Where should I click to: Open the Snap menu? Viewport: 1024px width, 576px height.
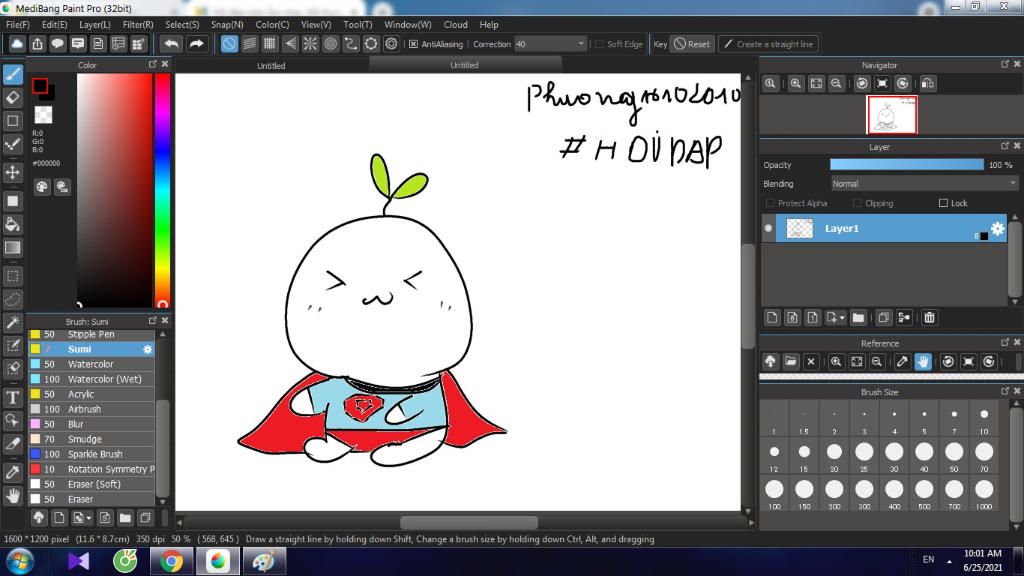[x=227, y=25]
